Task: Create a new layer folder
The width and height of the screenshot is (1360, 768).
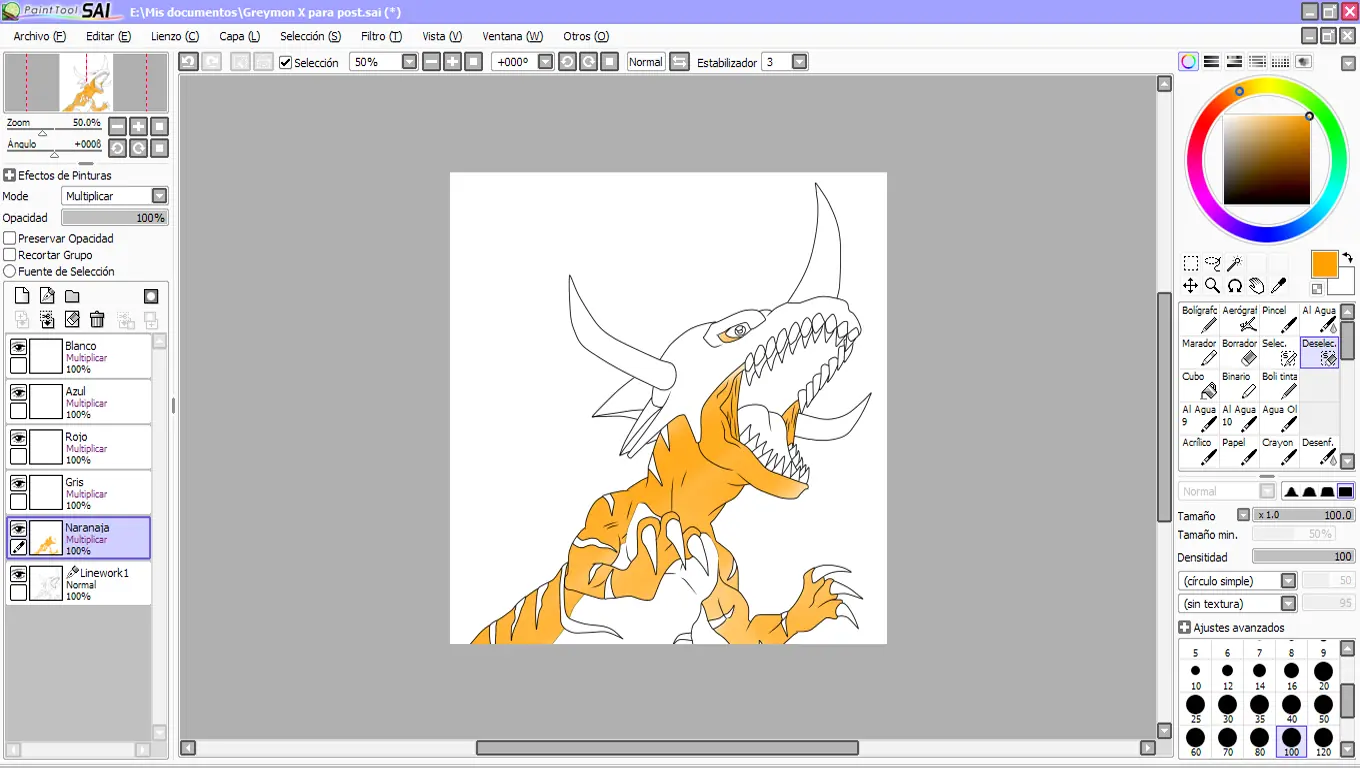Action: coord(72,296)
